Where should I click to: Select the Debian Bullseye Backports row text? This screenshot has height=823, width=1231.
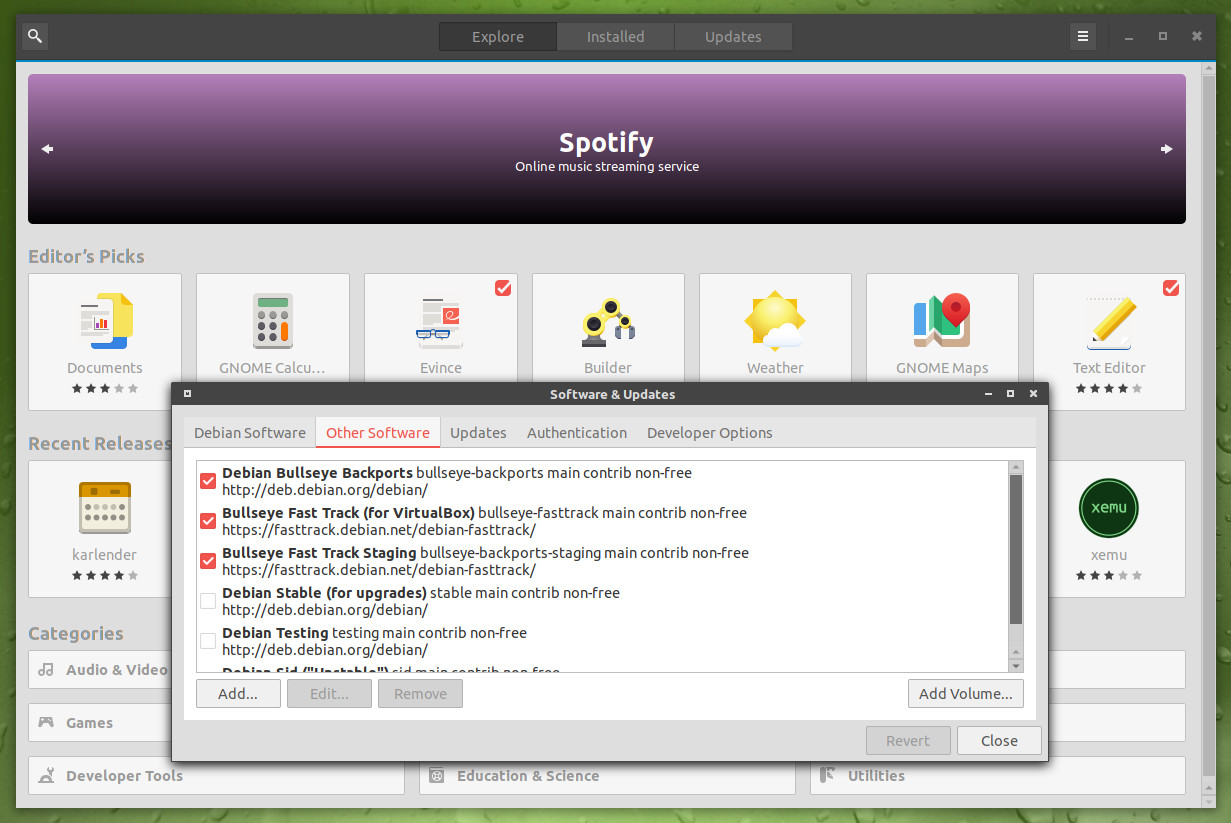point(457,481)
